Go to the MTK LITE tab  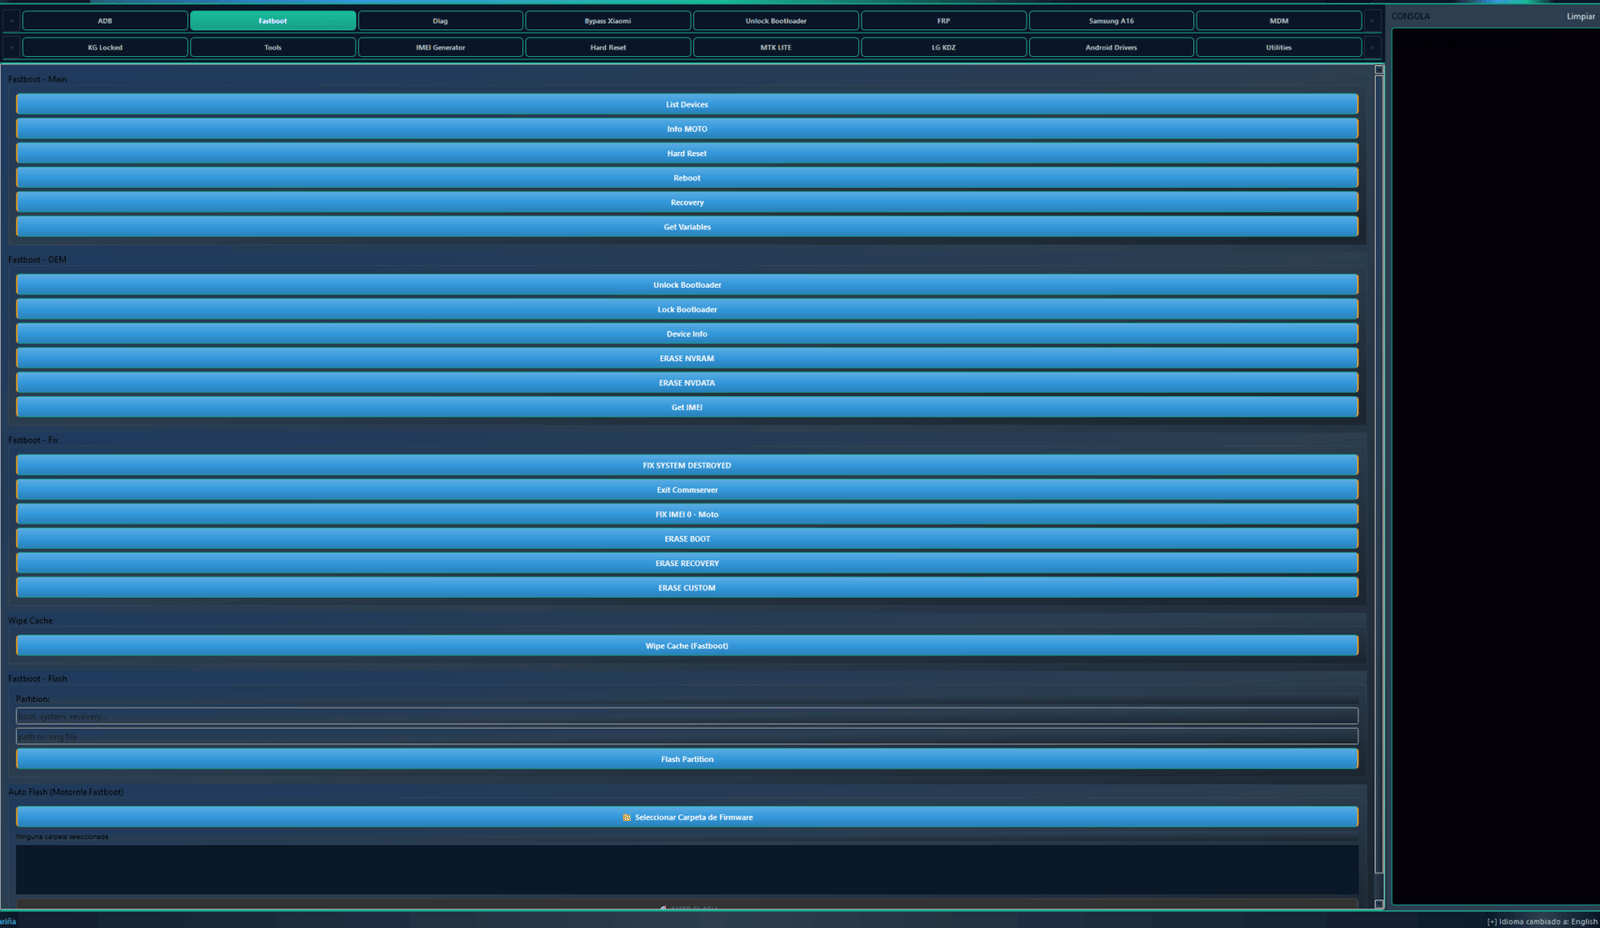click(x=775, y=47)
